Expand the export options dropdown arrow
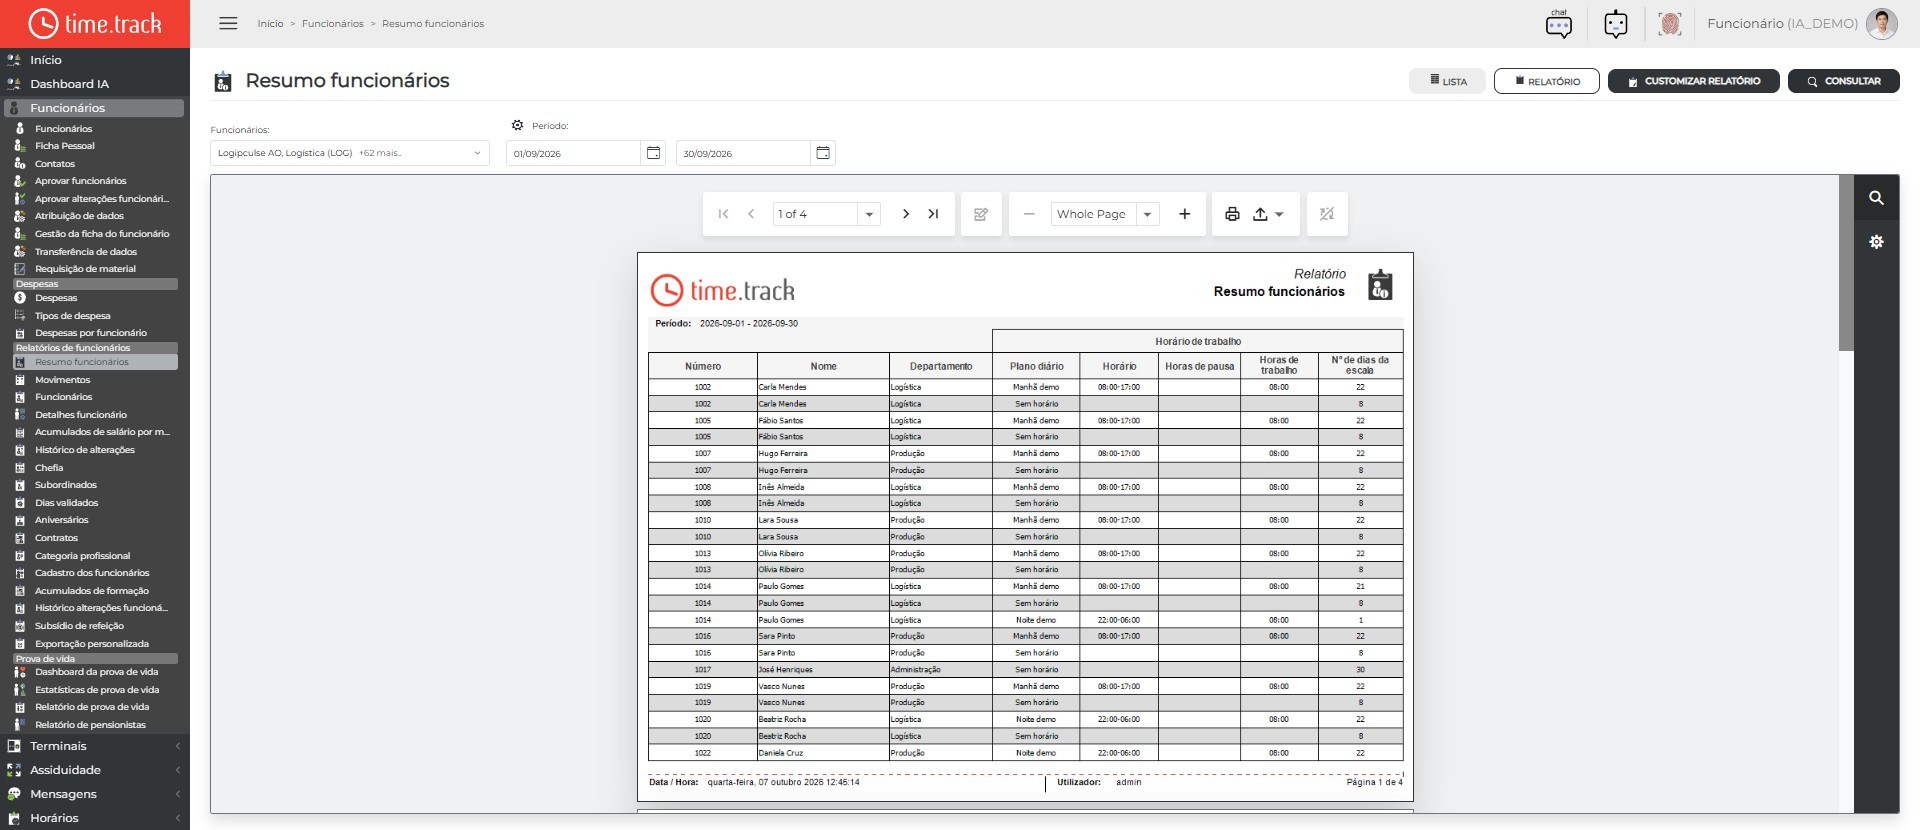Viewport: 1920px width, 830px height. (x=1279, y=214)
